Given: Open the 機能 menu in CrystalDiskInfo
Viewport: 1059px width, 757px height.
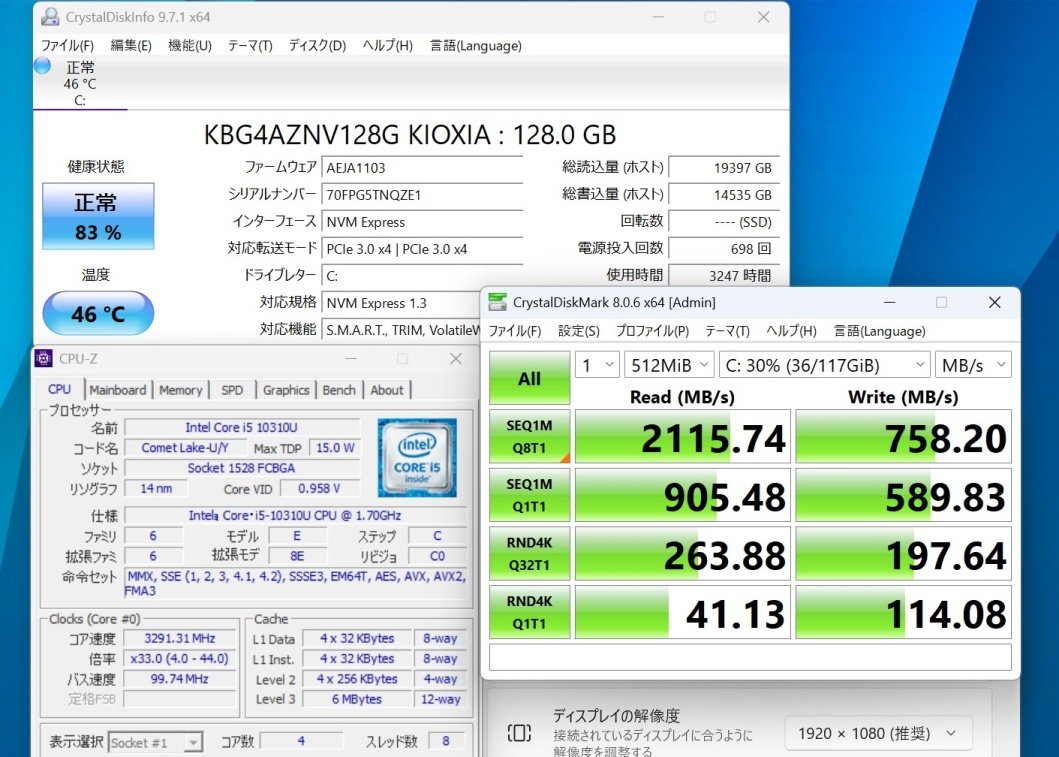Looking at the screenshot, I should coord(189,45).
